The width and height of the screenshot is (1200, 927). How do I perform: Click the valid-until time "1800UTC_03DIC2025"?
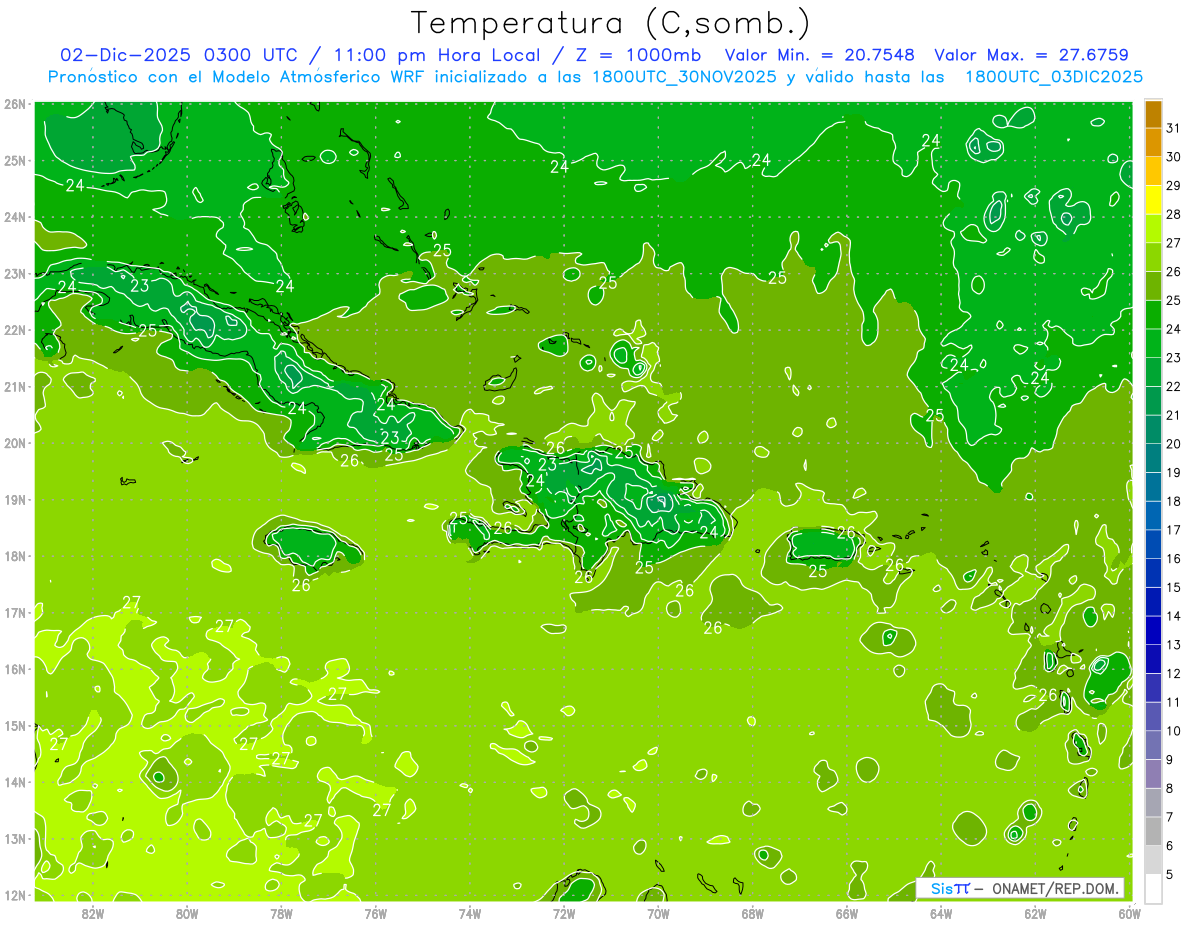click(x=1054, y=77)
